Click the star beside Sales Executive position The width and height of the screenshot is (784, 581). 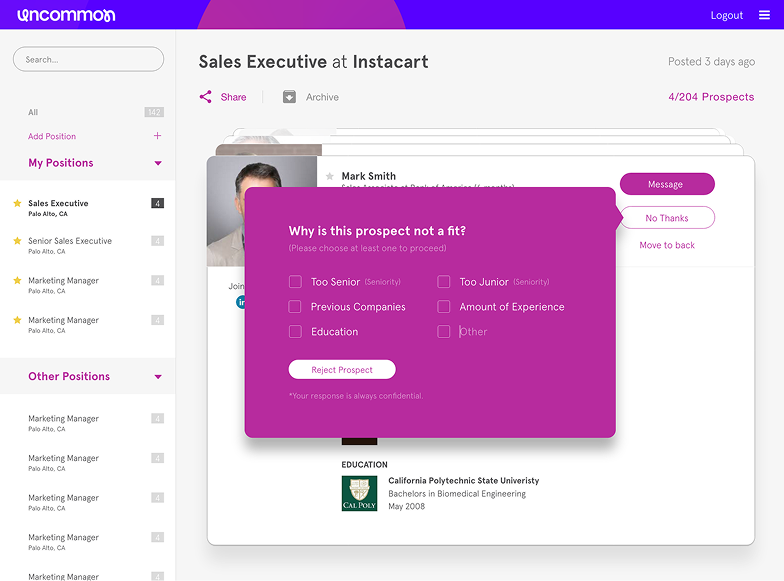(18, 203)
